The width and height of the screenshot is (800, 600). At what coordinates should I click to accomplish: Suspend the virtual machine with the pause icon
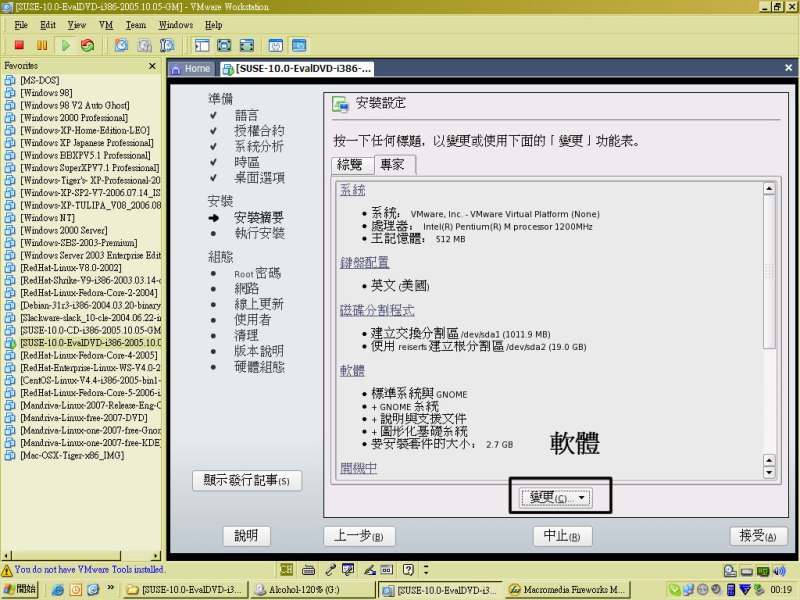pos(42,45)
